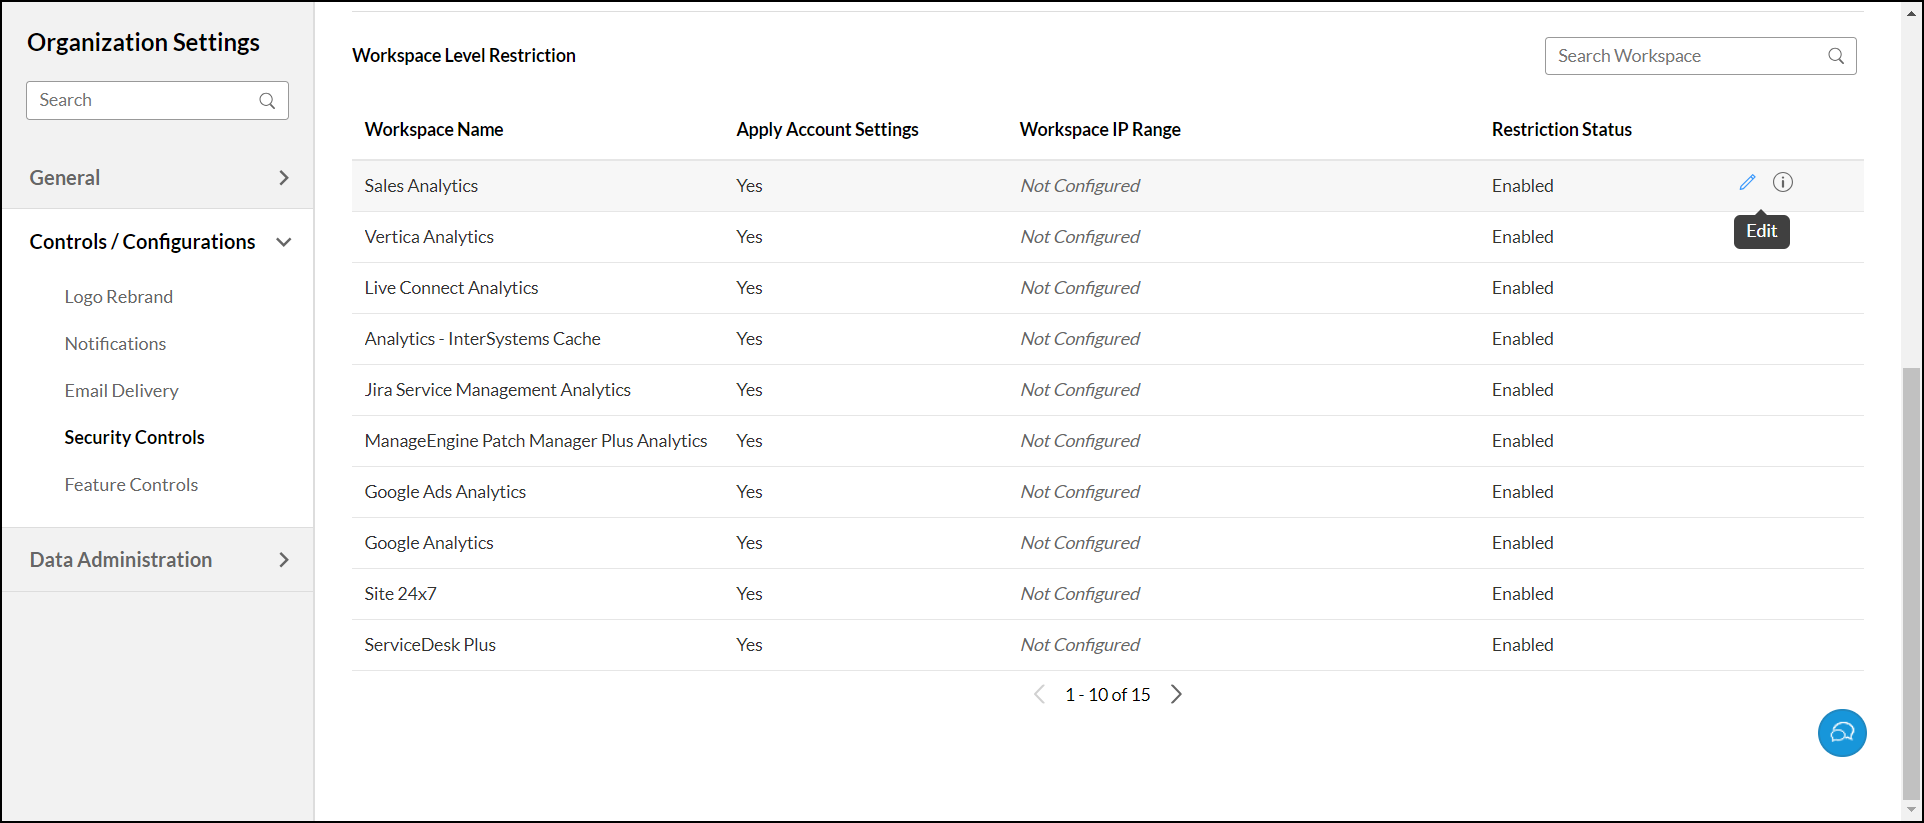Click the Search Workspace input field

1685,56
